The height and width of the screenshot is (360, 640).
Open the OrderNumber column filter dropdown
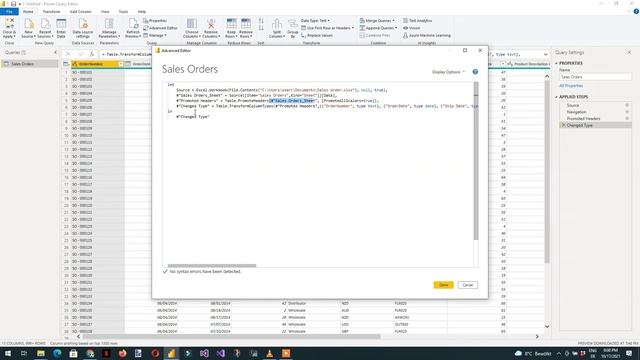pos(120,64)
